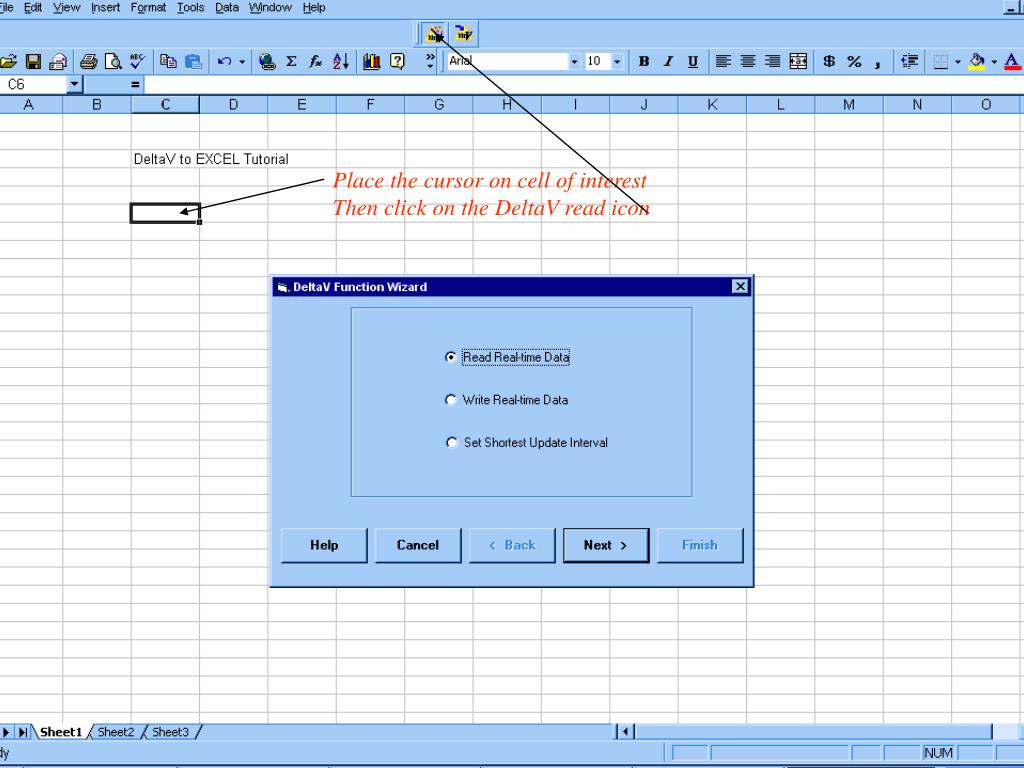Center cell text
The width and height of the screenshot is (1024, 768).
(748, 61)
